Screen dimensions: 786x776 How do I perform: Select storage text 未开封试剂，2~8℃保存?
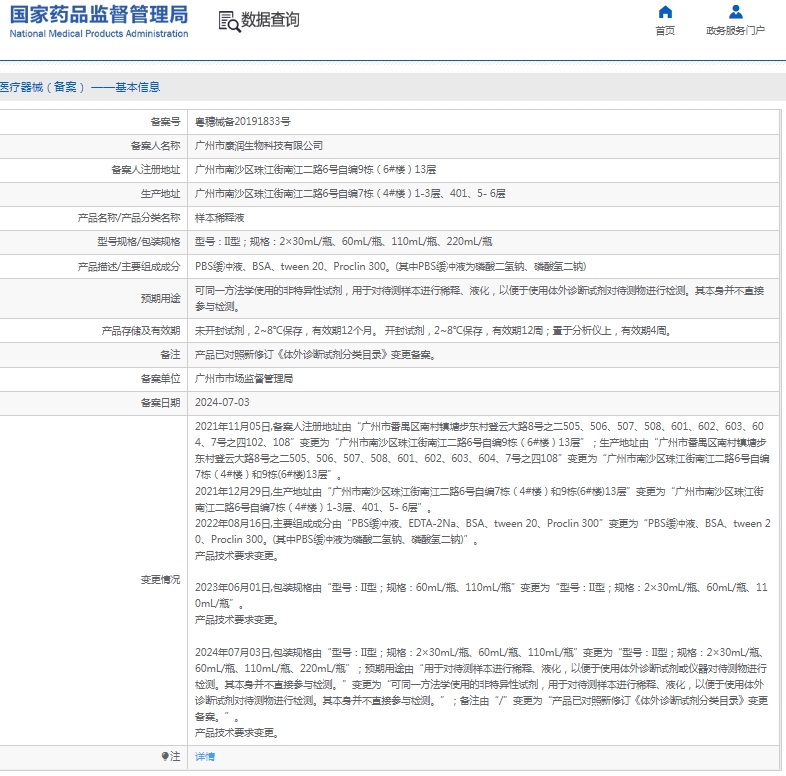coord(433,331)
